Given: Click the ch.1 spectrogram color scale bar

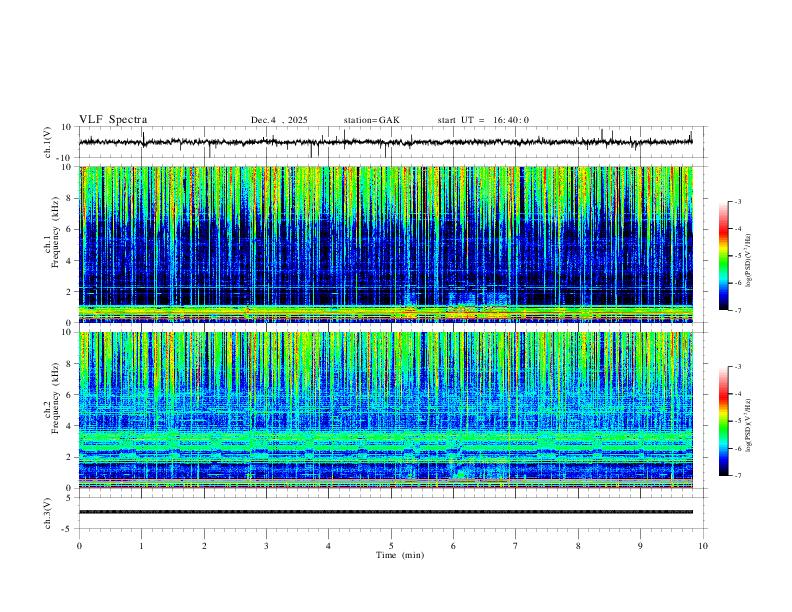Looking at the screenshot, I should point(723,256).
